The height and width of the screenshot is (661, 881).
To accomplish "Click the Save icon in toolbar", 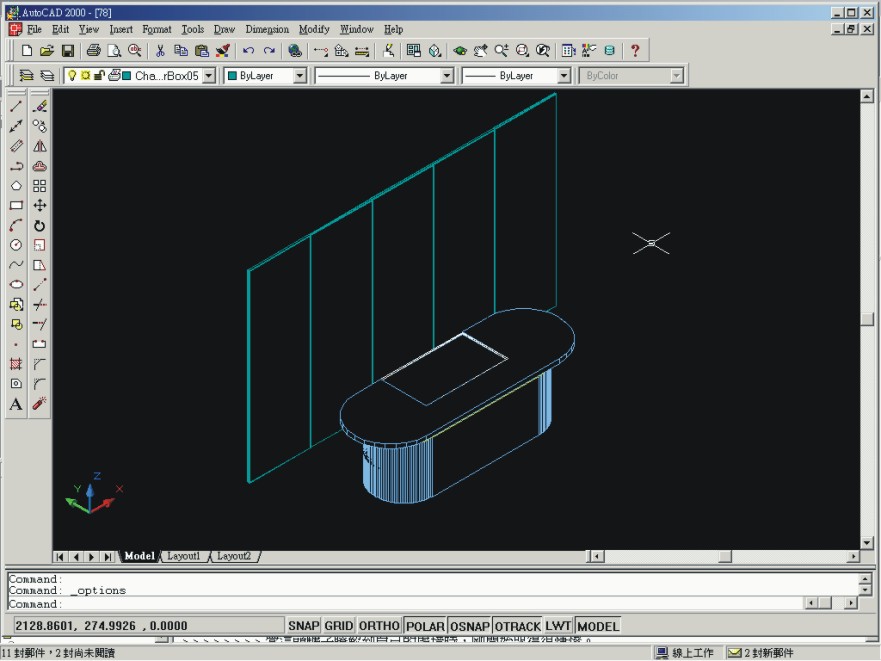I will click(68, 50).
